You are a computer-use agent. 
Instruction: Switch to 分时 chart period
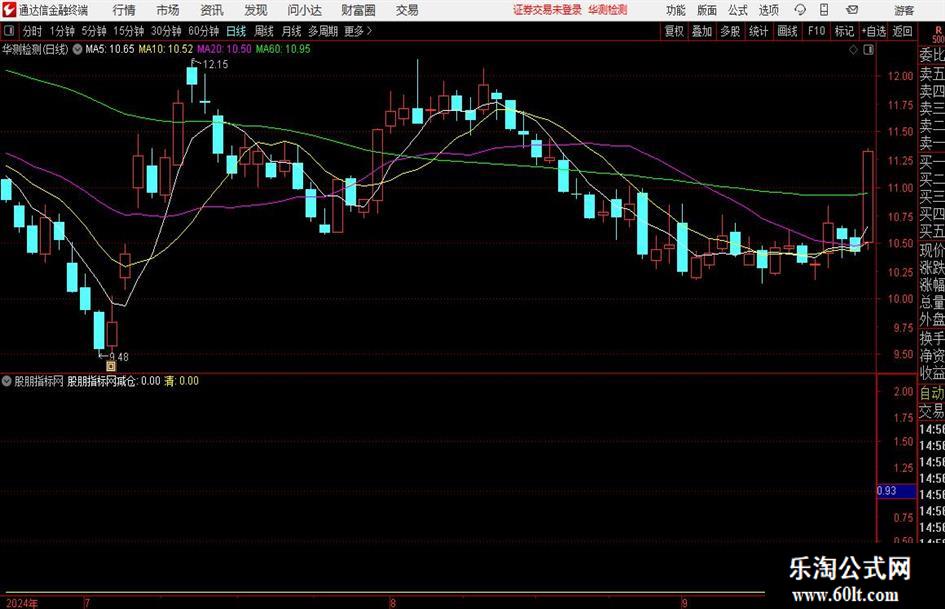click(32, 31)
